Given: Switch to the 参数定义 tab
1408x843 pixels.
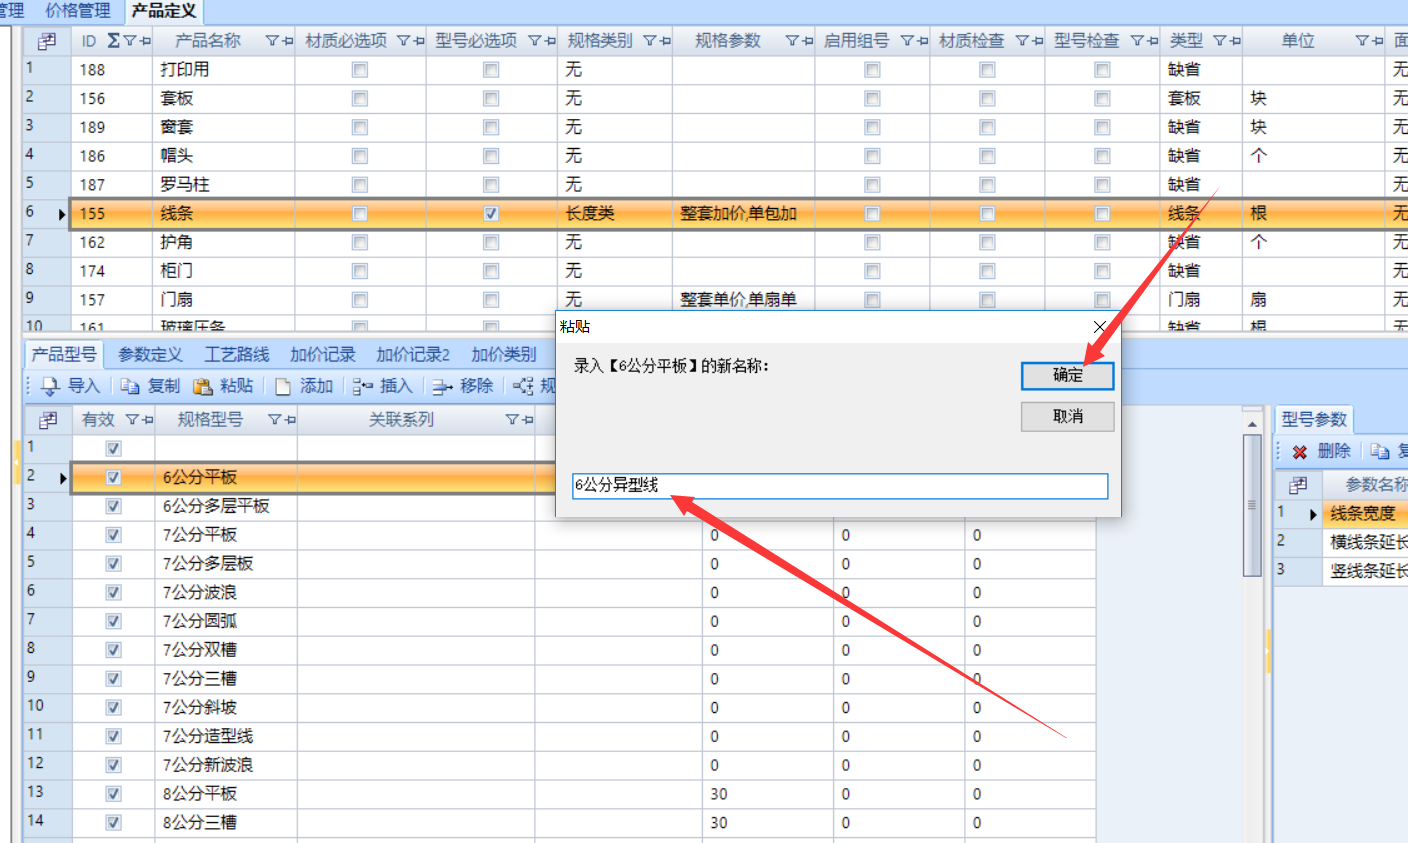Looking at the screenshot, I should [x=150, y=355].
